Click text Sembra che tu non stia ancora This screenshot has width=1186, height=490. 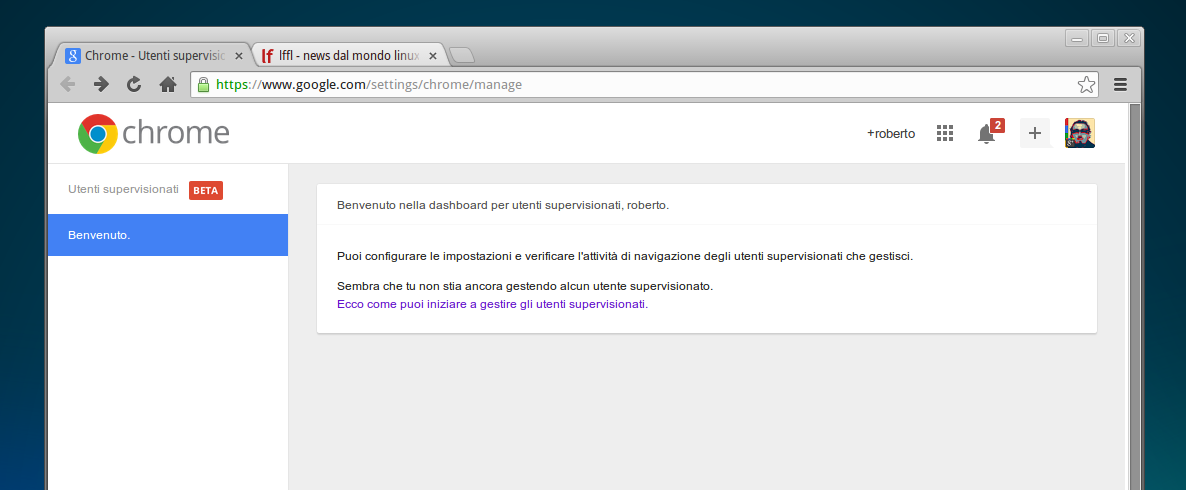(x=525, y=287)
